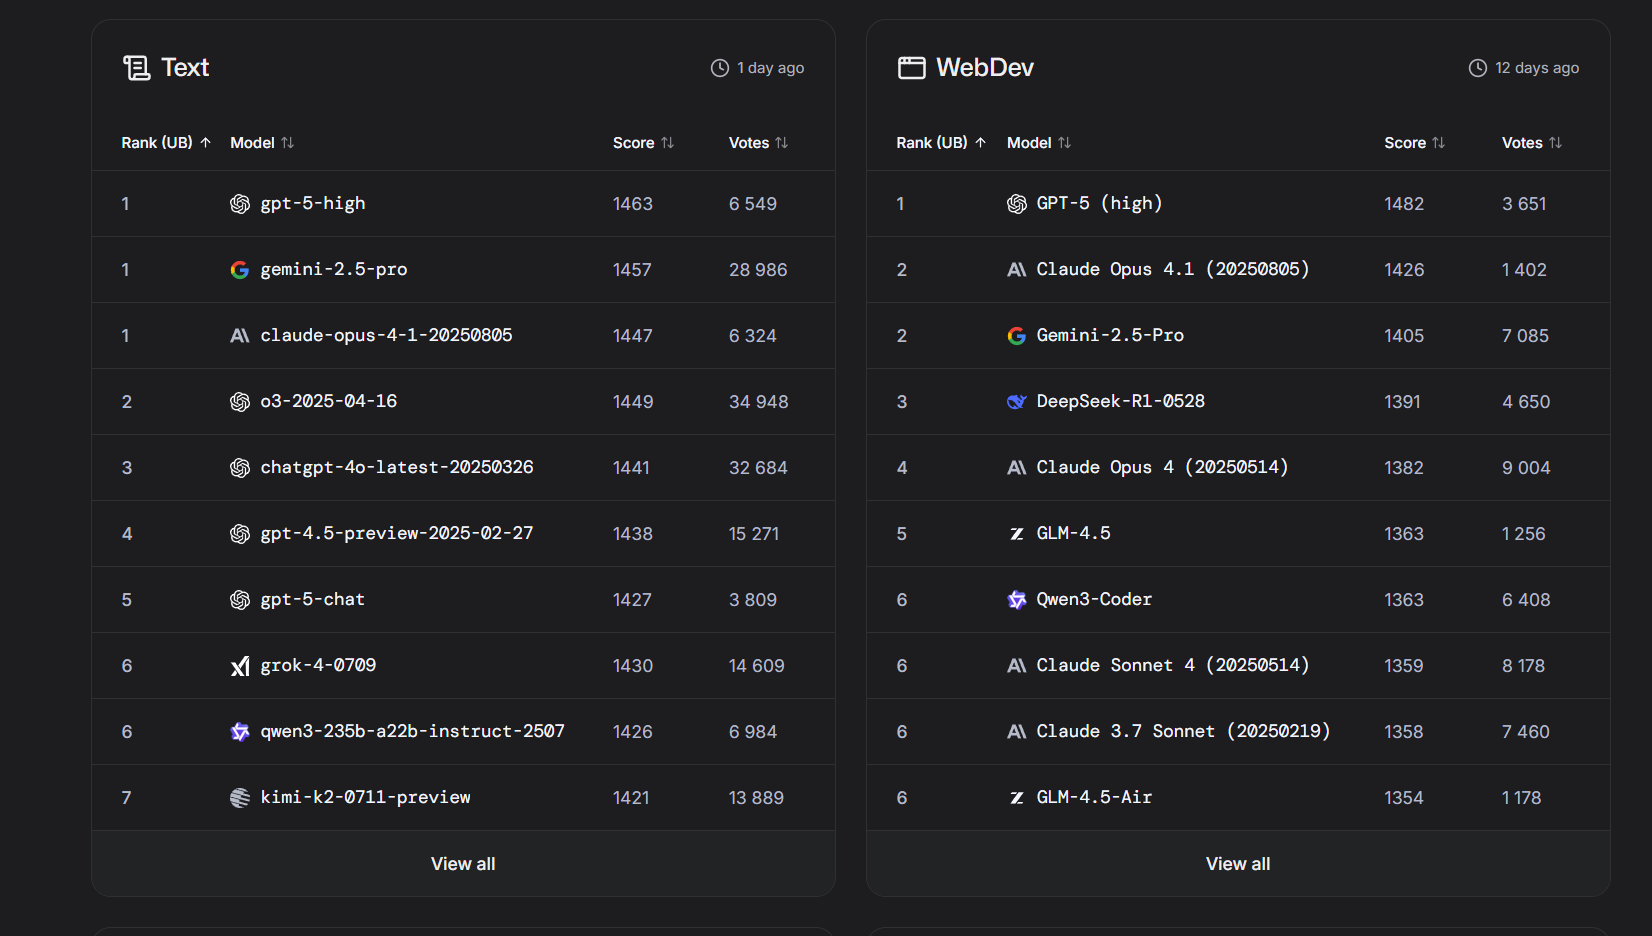The image size is (1652, 936).
Task: Sort Text table by Score
Action: tap(643, 143)
